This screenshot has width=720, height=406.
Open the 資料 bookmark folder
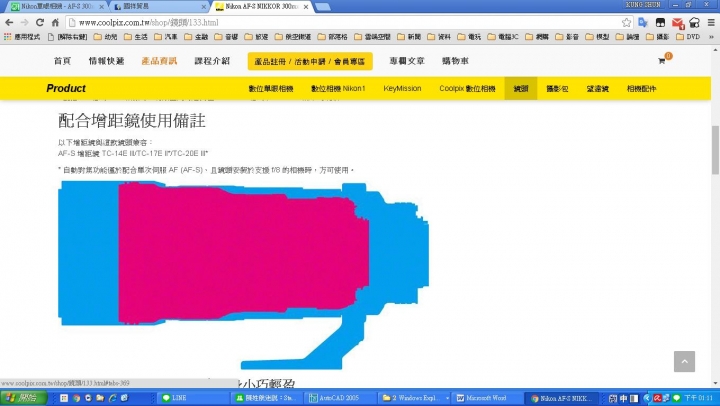tap(439, 37)
